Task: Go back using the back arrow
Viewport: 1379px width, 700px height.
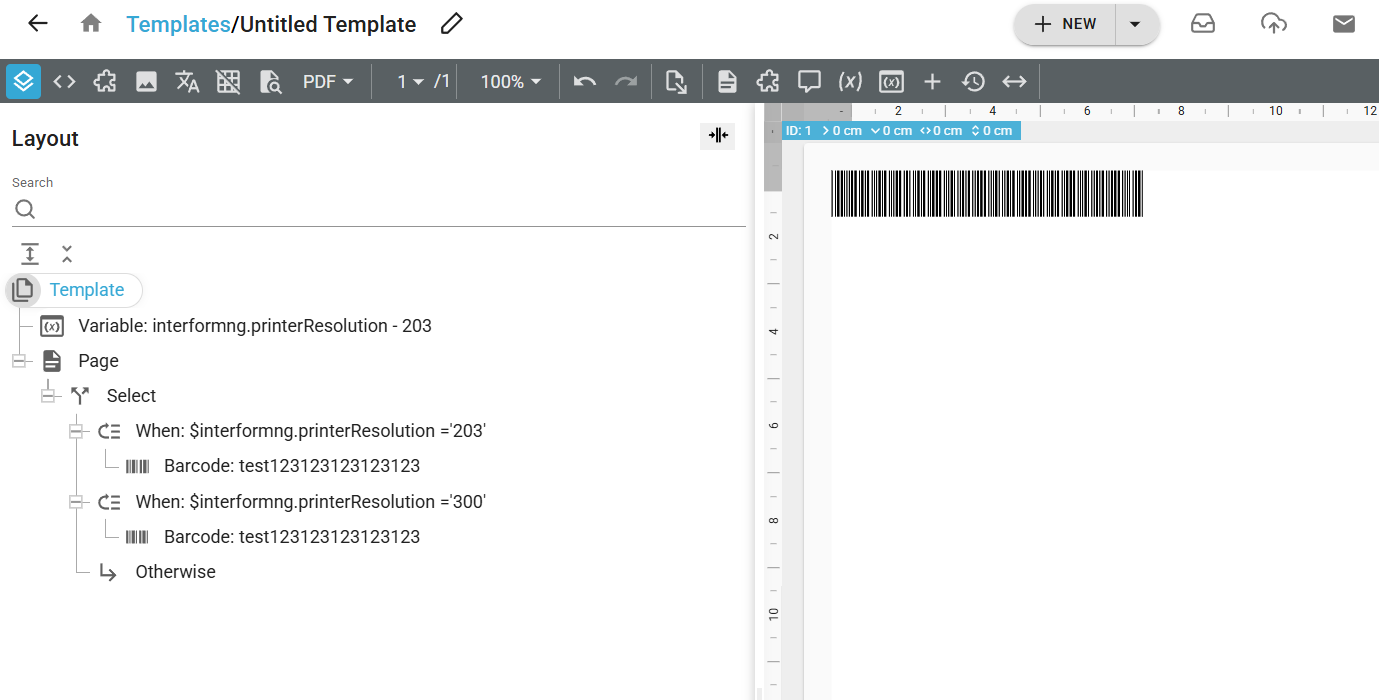Action: click(38, 24)
